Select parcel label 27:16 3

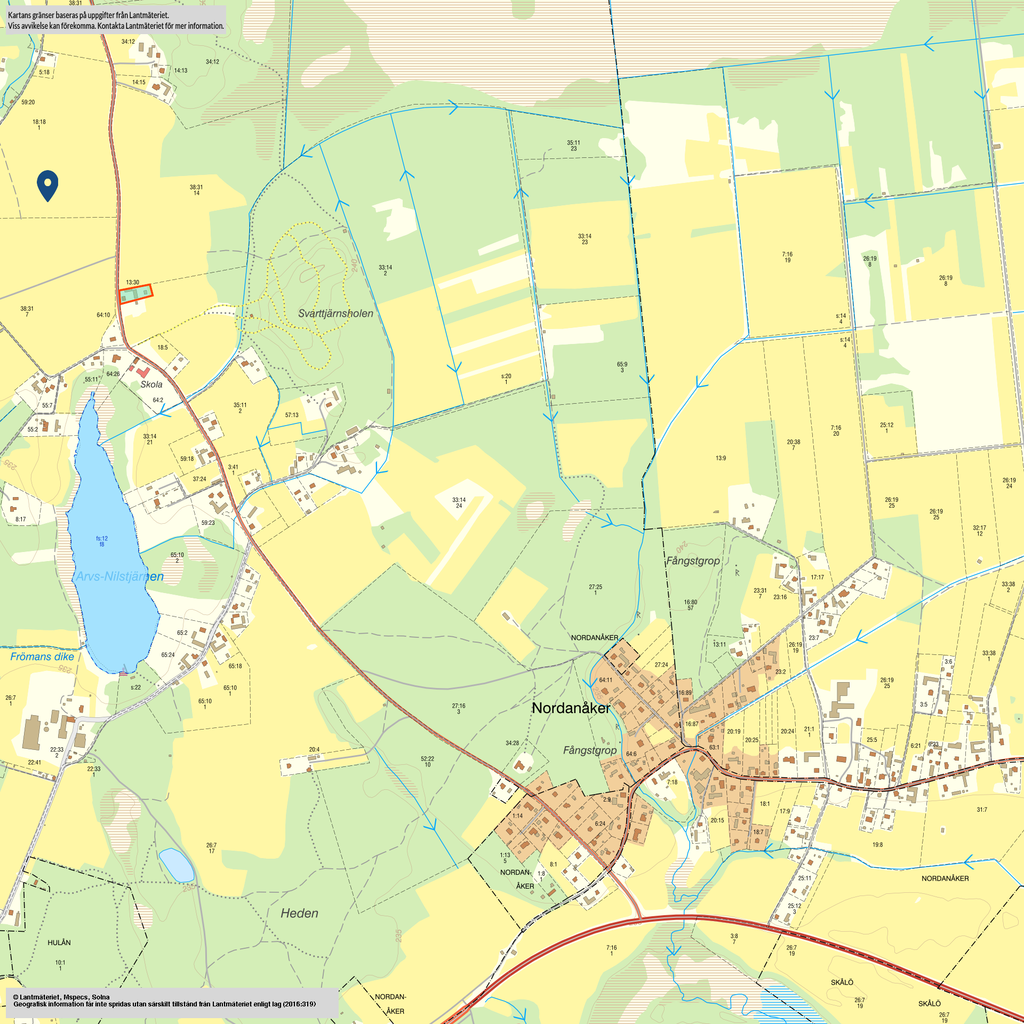tap(458, 708)
